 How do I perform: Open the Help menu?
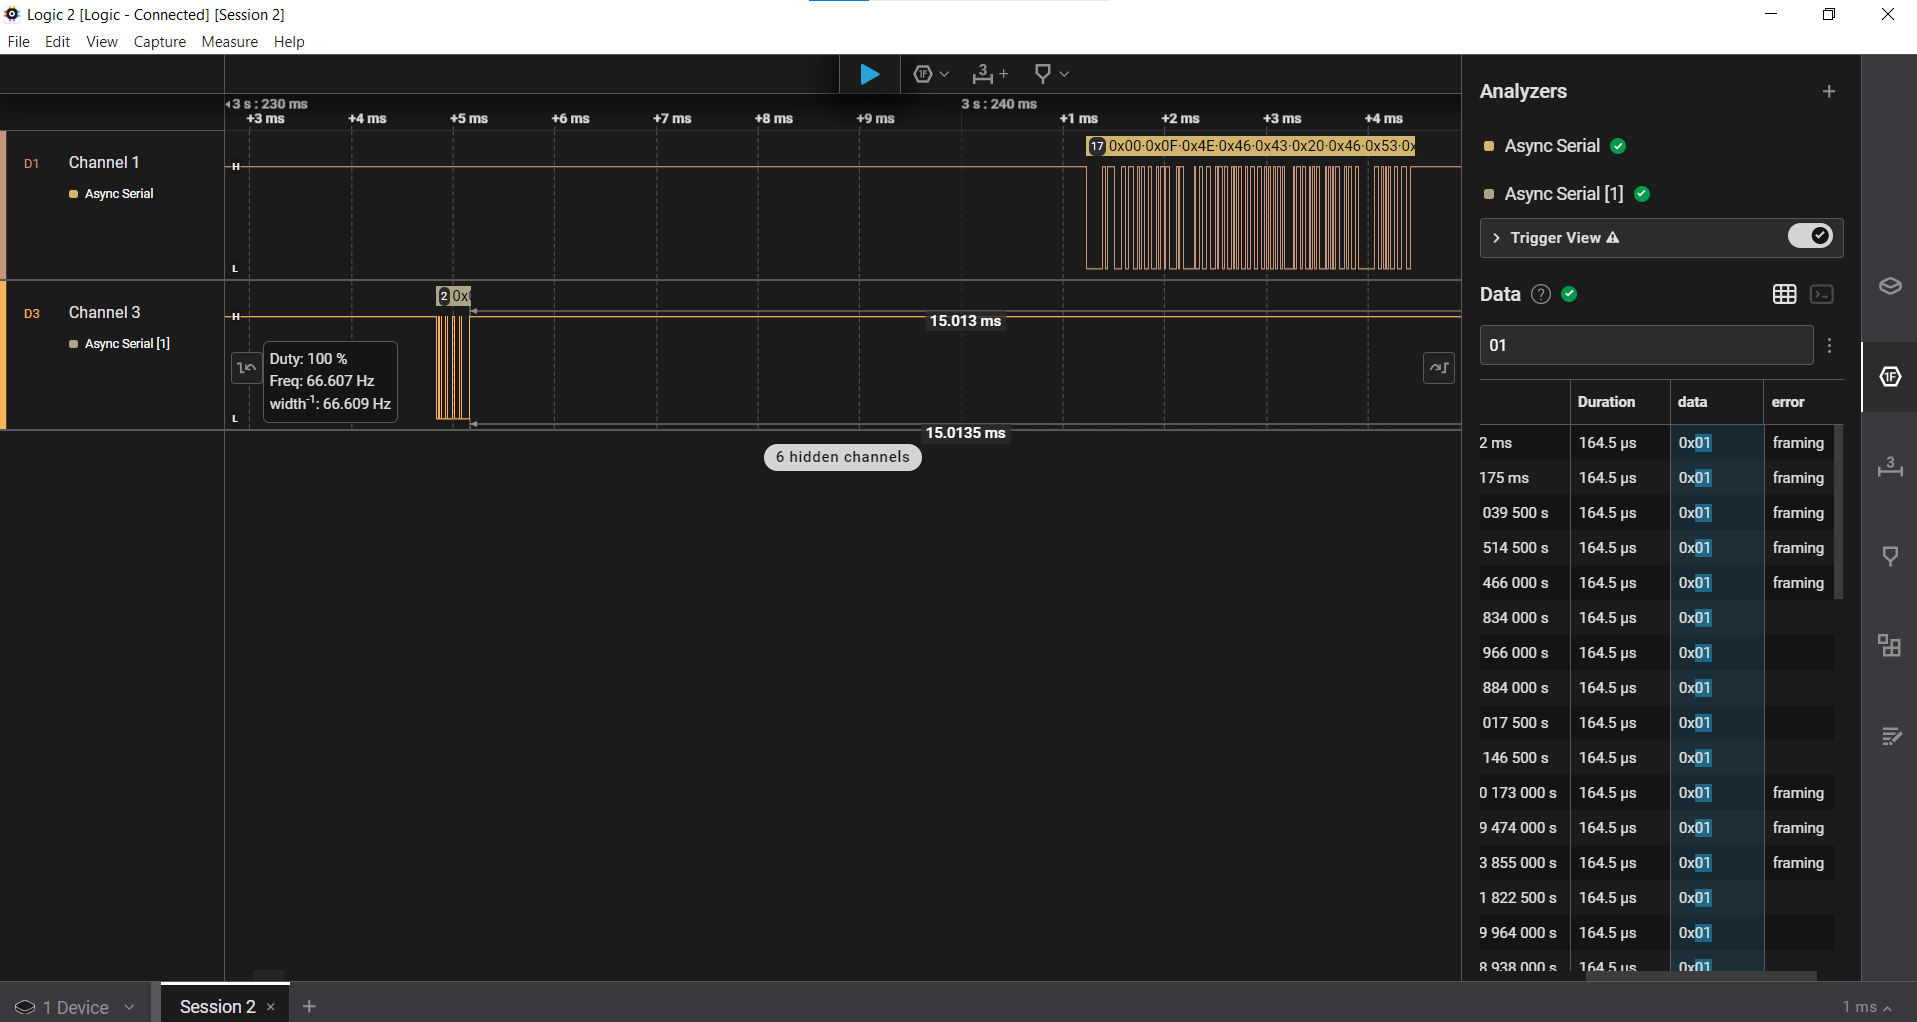[289, 42]
